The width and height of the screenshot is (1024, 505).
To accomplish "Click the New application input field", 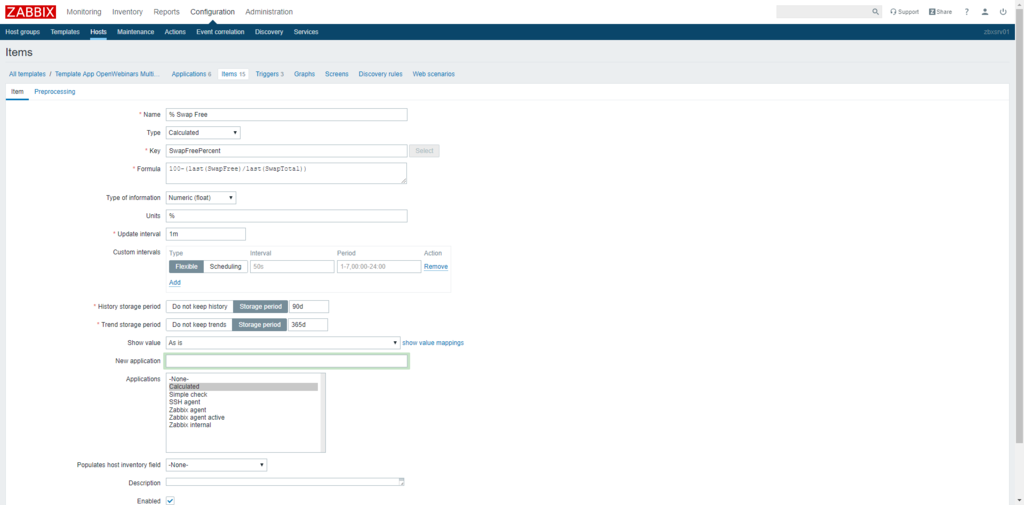I will pyautogui.click(x=287, y=361).
